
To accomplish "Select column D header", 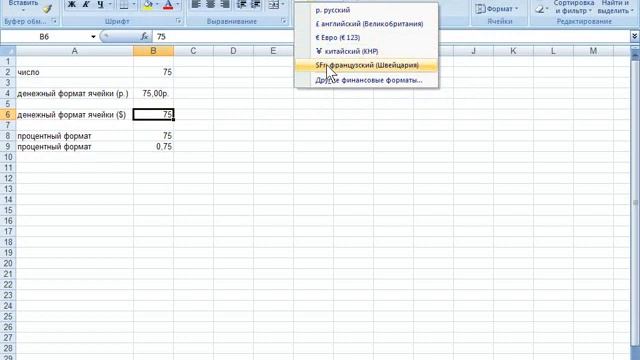I will [233, 51].
